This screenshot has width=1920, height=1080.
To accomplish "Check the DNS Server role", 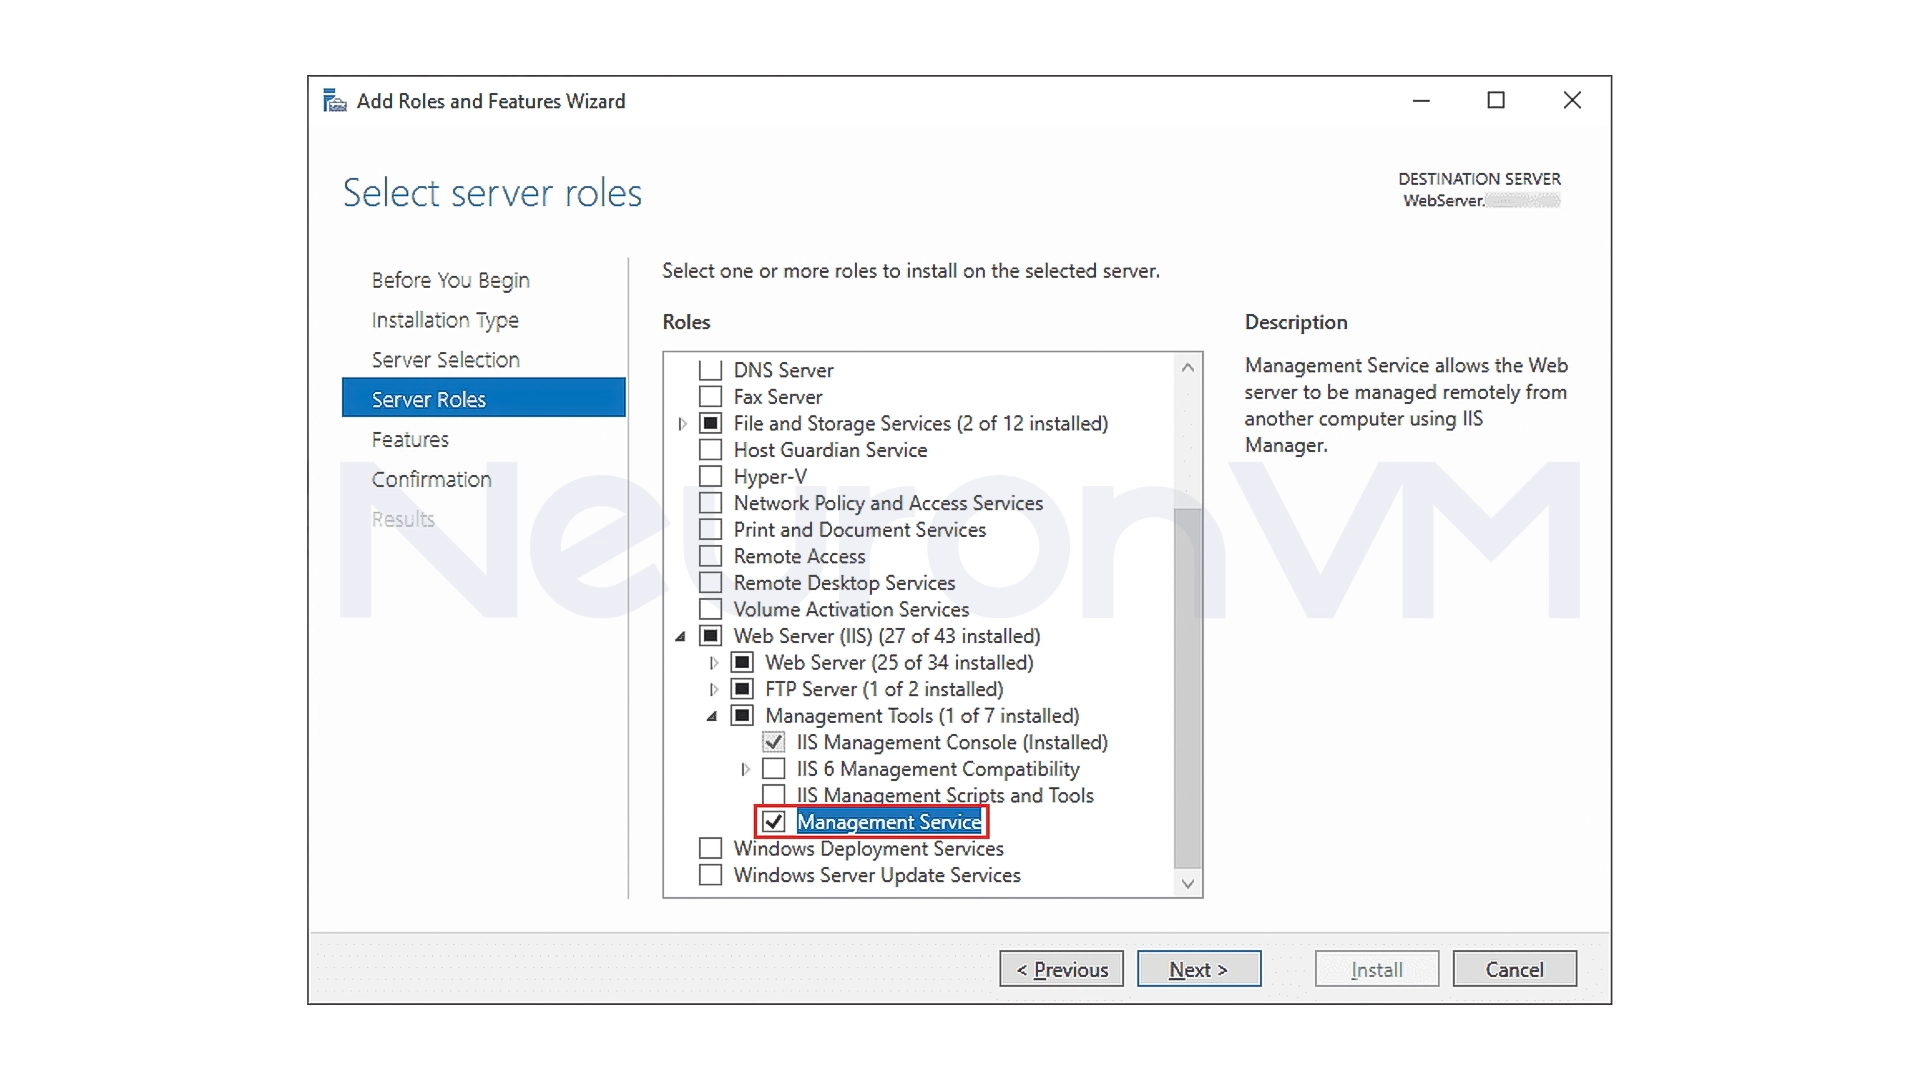I will click(x=711, y=369).
